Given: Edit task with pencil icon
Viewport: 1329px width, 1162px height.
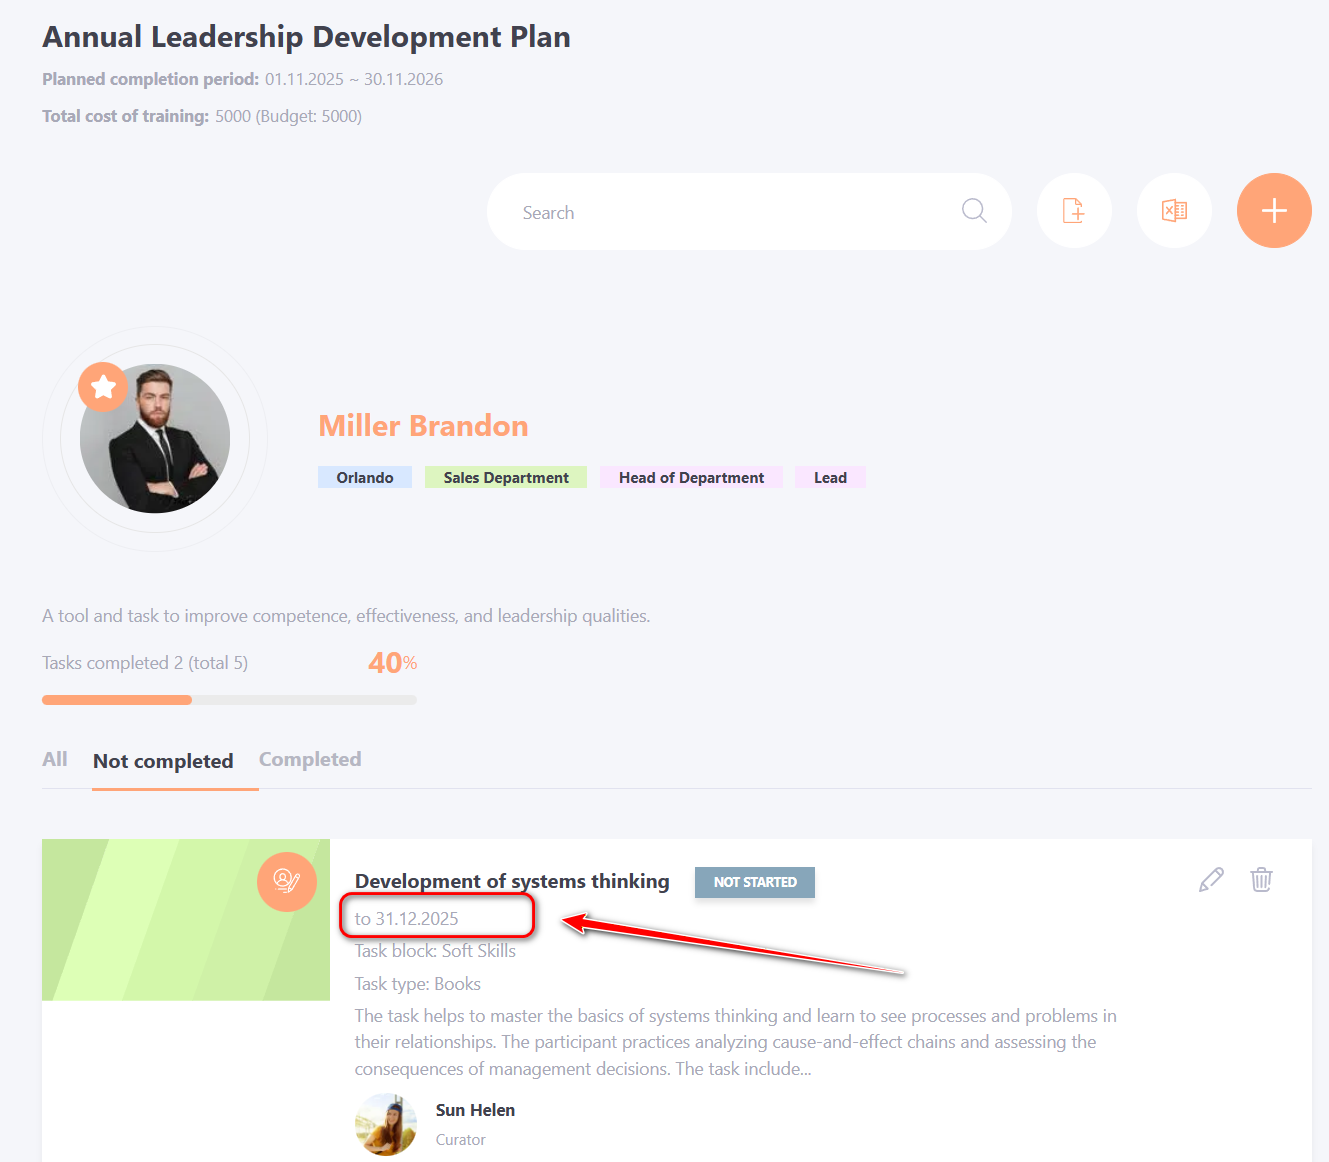Looking at the screenshot, I should [1211, 880].
